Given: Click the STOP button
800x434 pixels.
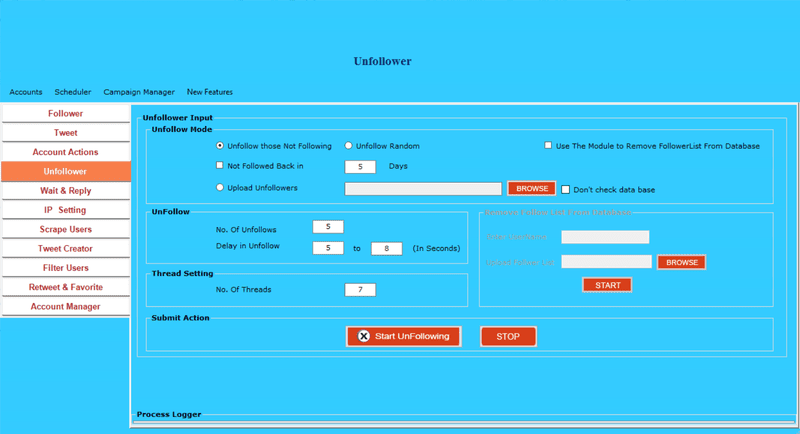Looking at the screenshot, I should (x=508, y=337).
